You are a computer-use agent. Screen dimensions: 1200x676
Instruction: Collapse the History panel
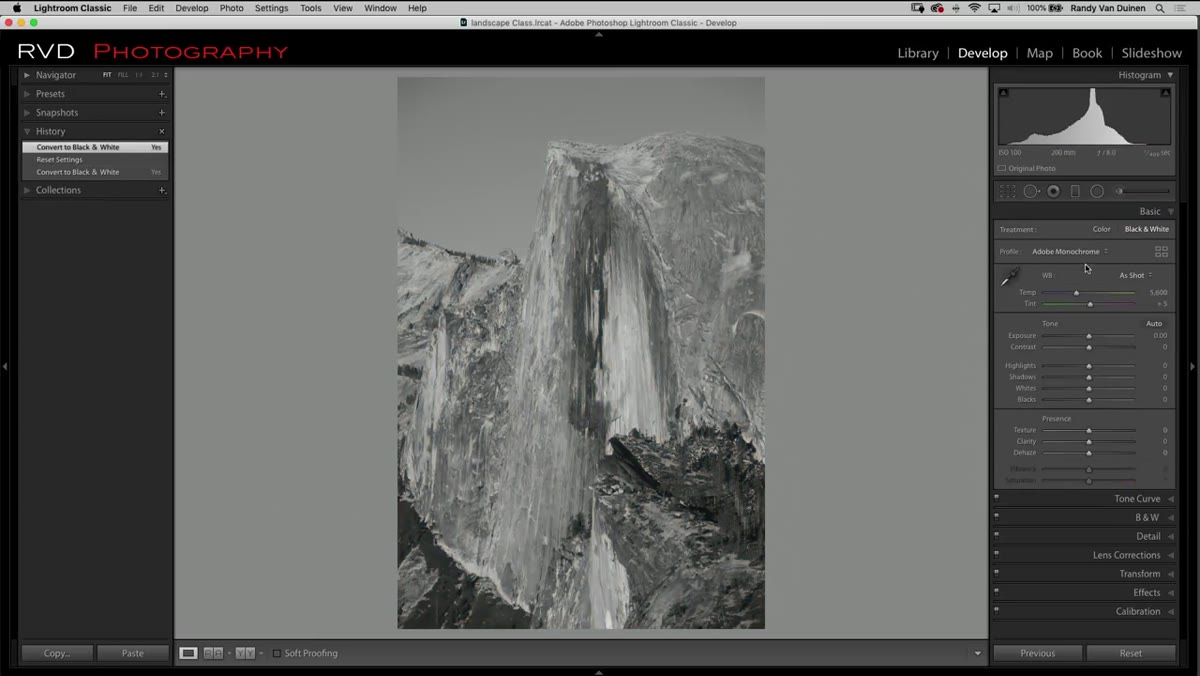[x=27, y=132]
